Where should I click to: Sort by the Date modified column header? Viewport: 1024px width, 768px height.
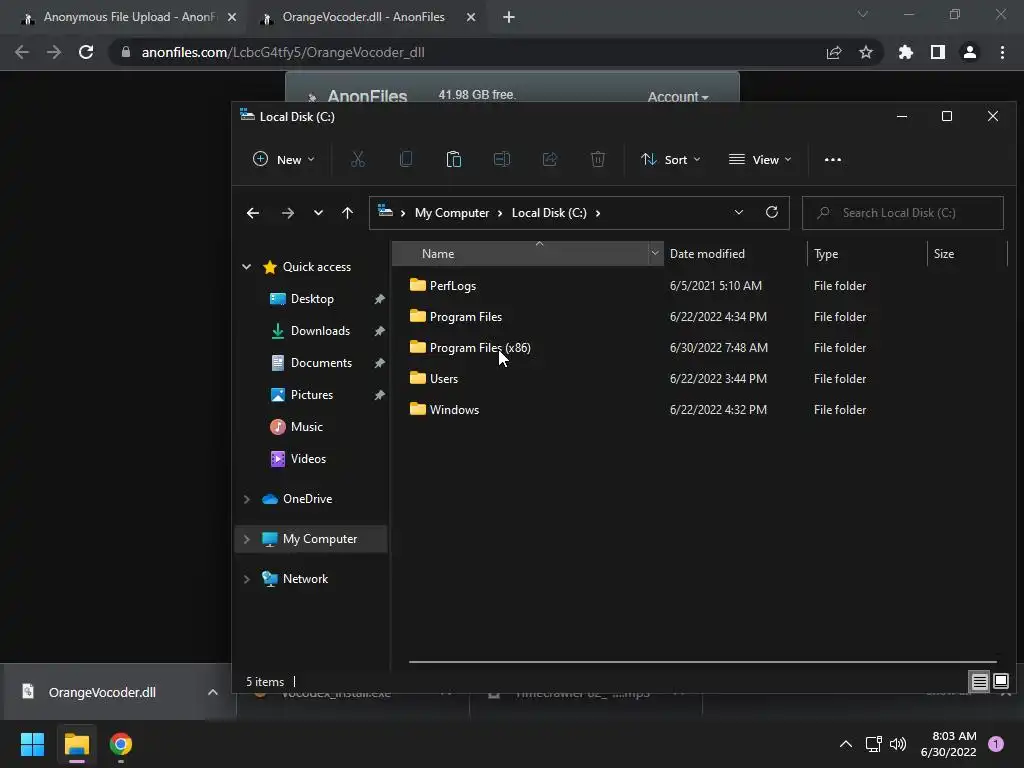(x=735, y=253)
